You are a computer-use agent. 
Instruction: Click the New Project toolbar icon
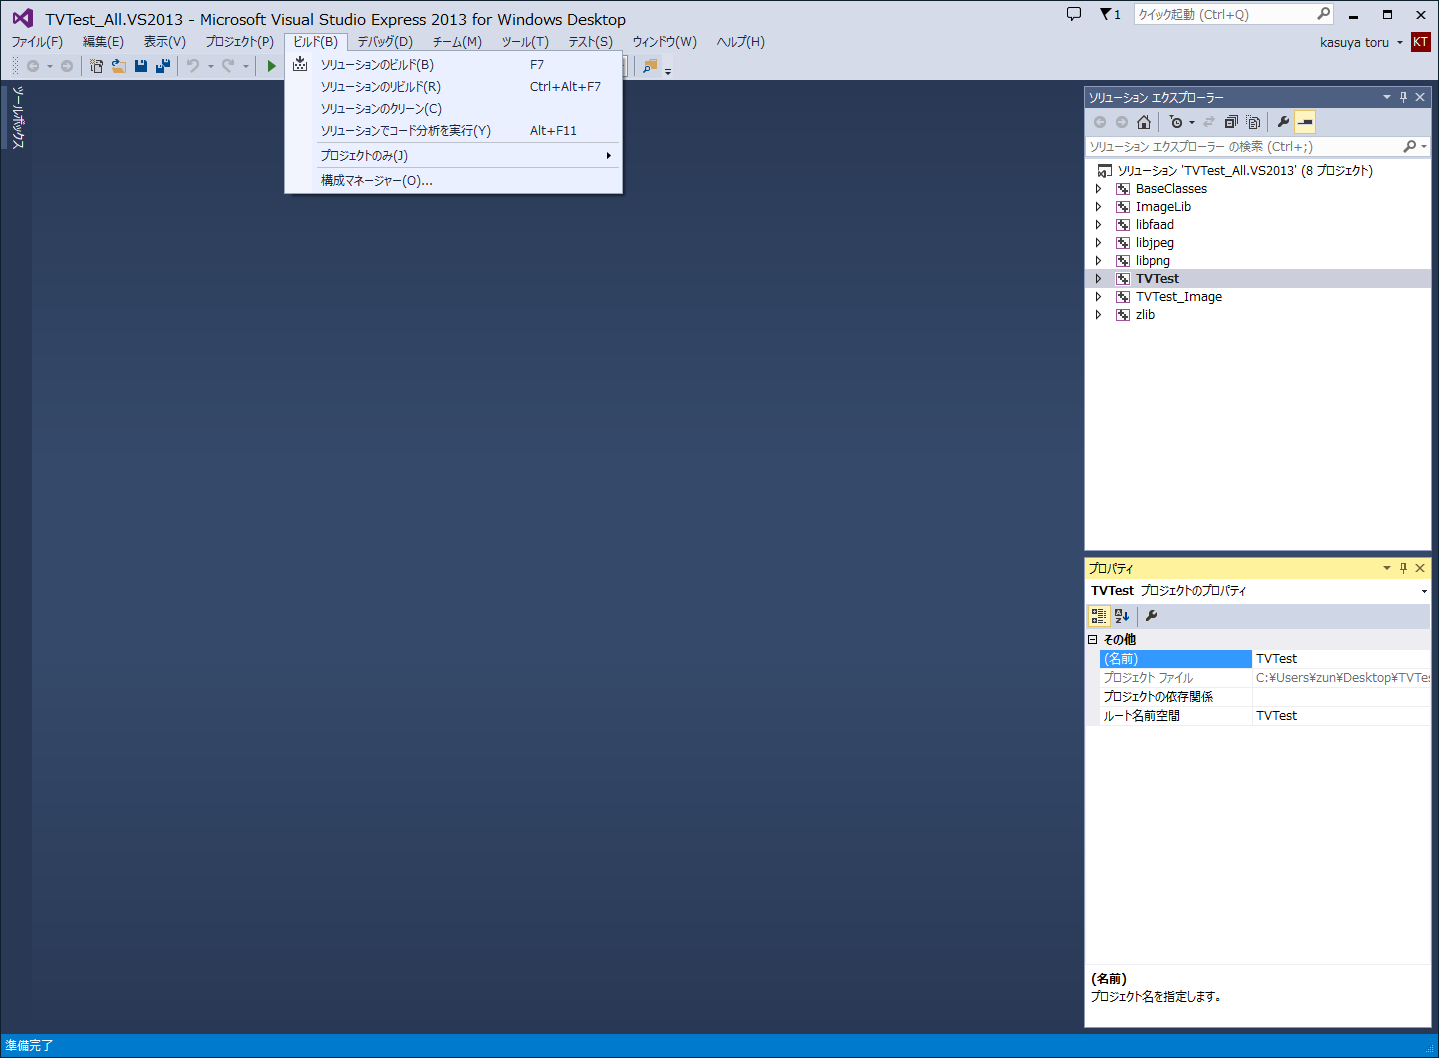pyautogui.click(x=96, y=66)
